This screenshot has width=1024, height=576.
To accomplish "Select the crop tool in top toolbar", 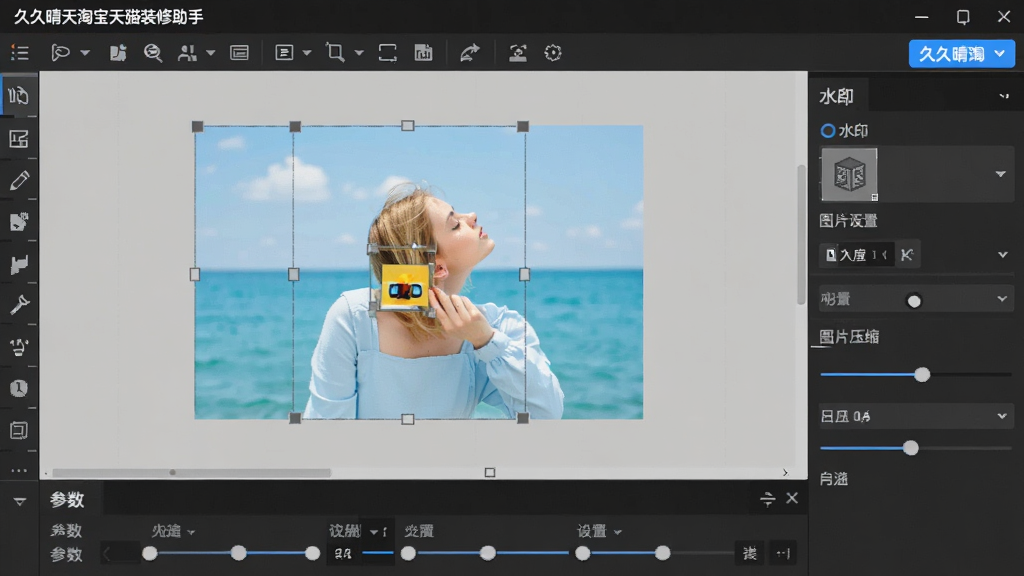I will pos(335,53).
